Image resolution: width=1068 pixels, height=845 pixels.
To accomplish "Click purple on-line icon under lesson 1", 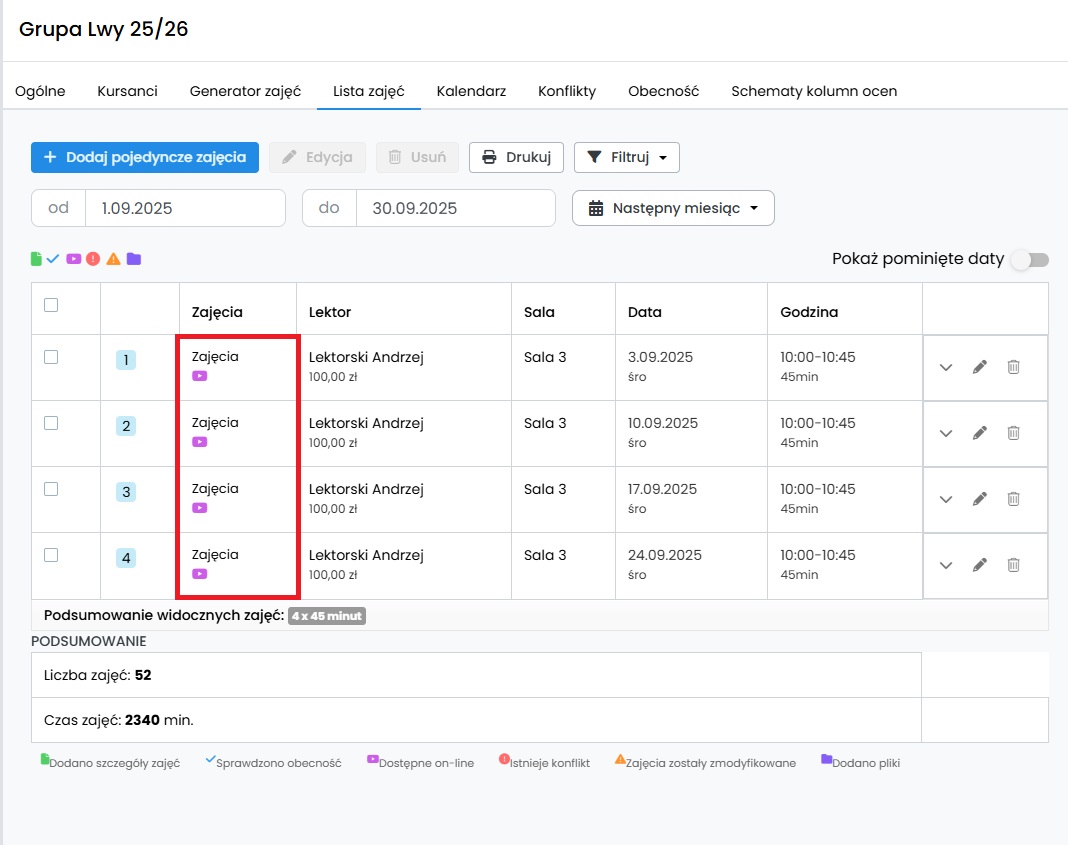I will pyautogui.click(x=200, y=376).
